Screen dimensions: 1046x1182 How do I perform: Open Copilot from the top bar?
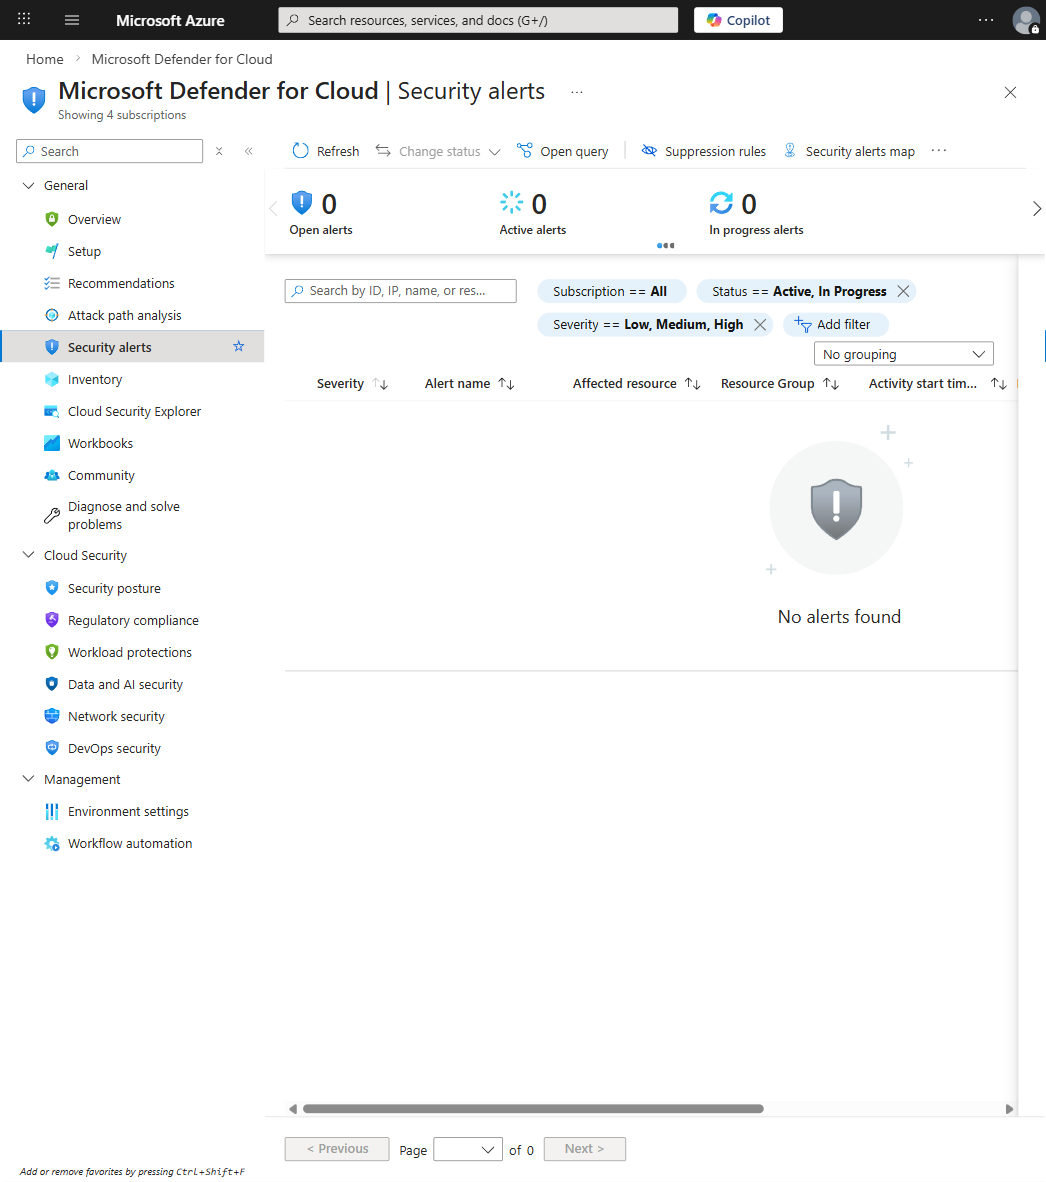(739, 20)
